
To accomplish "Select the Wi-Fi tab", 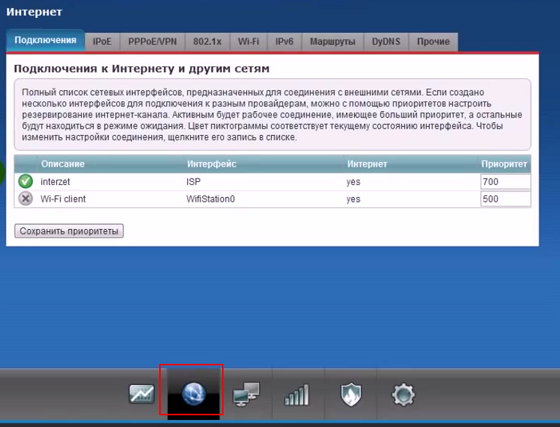I will (249, 42).
